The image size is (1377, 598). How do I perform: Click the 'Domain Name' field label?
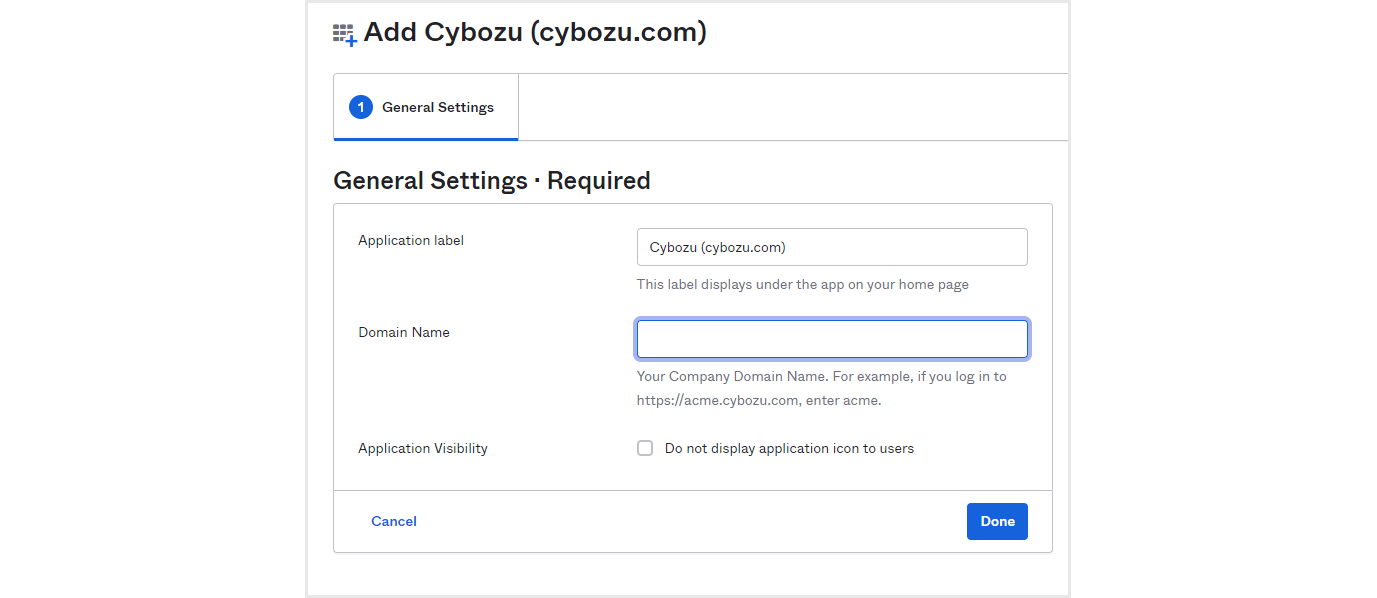pos(404,332)
